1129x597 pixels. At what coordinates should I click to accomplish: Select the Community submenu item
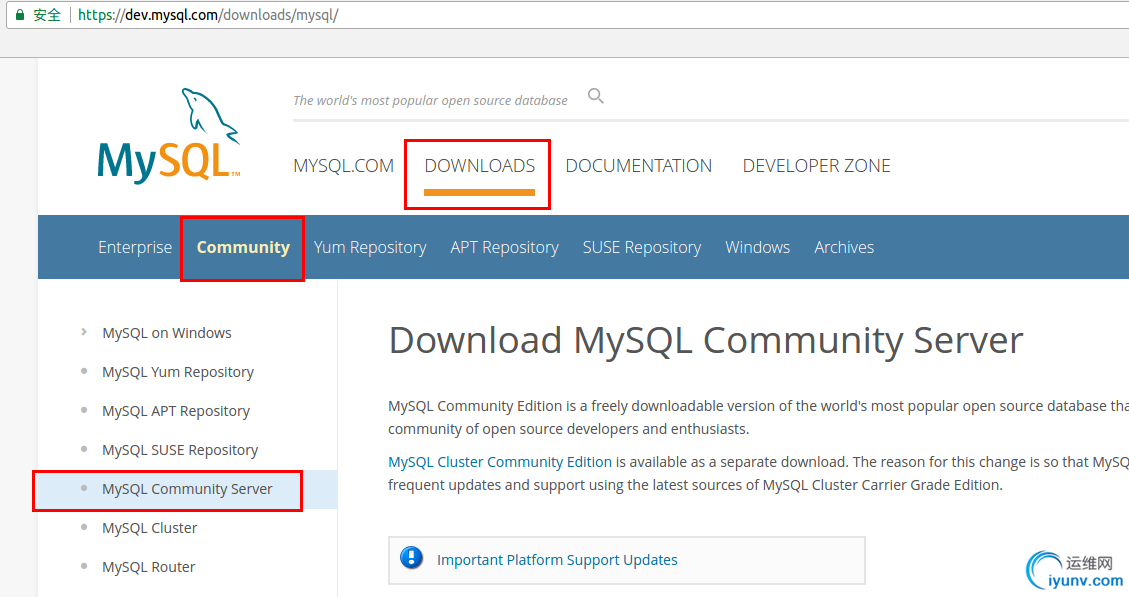pyautogui.click(x=243, y=247)
